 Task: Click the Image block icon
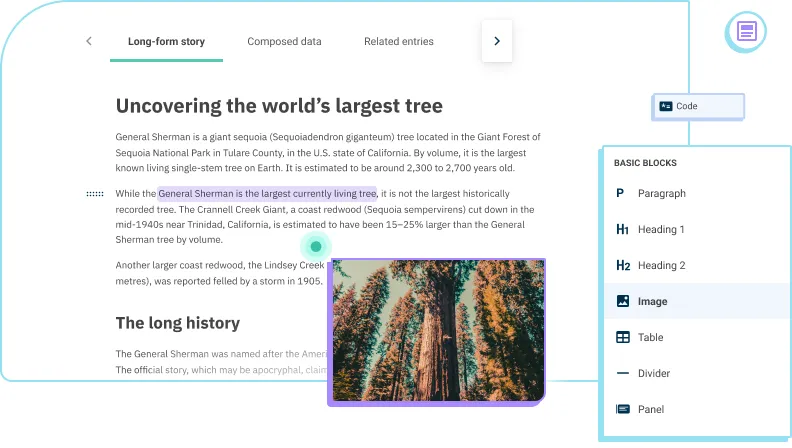[623, 301]
